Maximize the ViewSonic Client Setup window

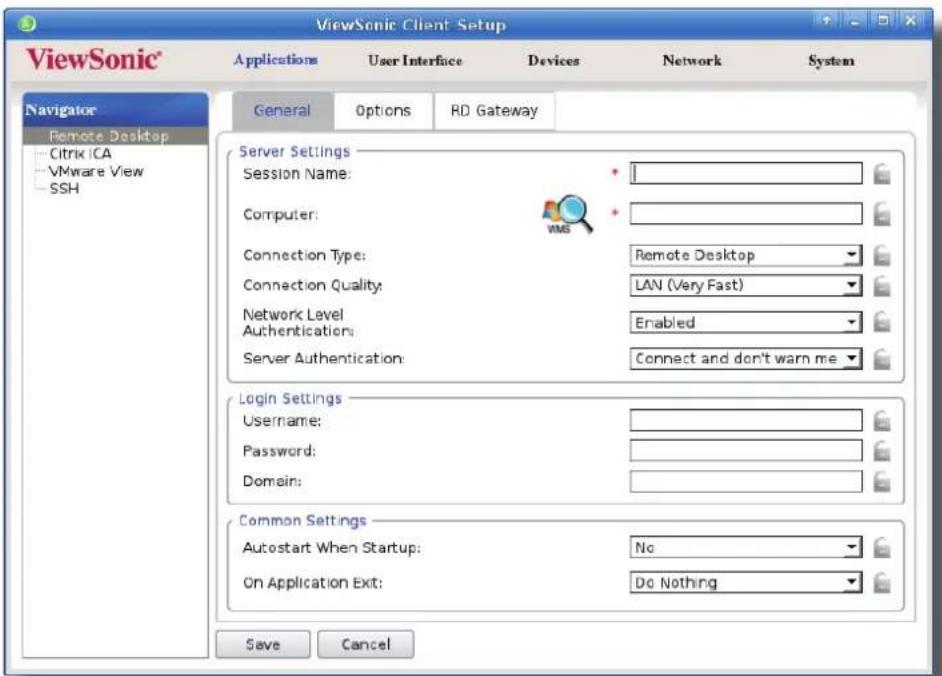pyautogui.click(x=883, y=21)
